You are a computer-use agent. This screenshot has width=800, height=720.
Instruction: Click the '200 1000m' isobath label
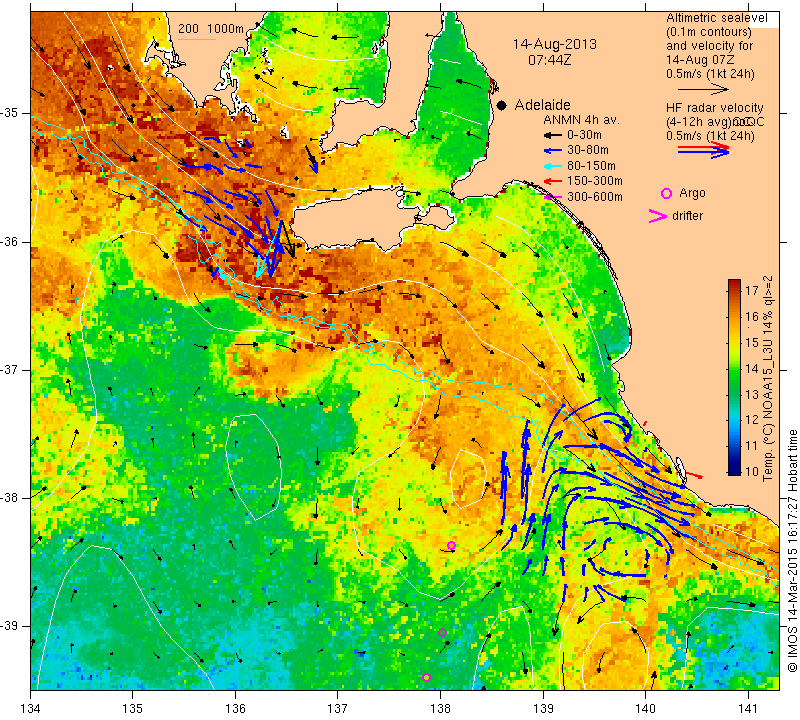point(211,29)
